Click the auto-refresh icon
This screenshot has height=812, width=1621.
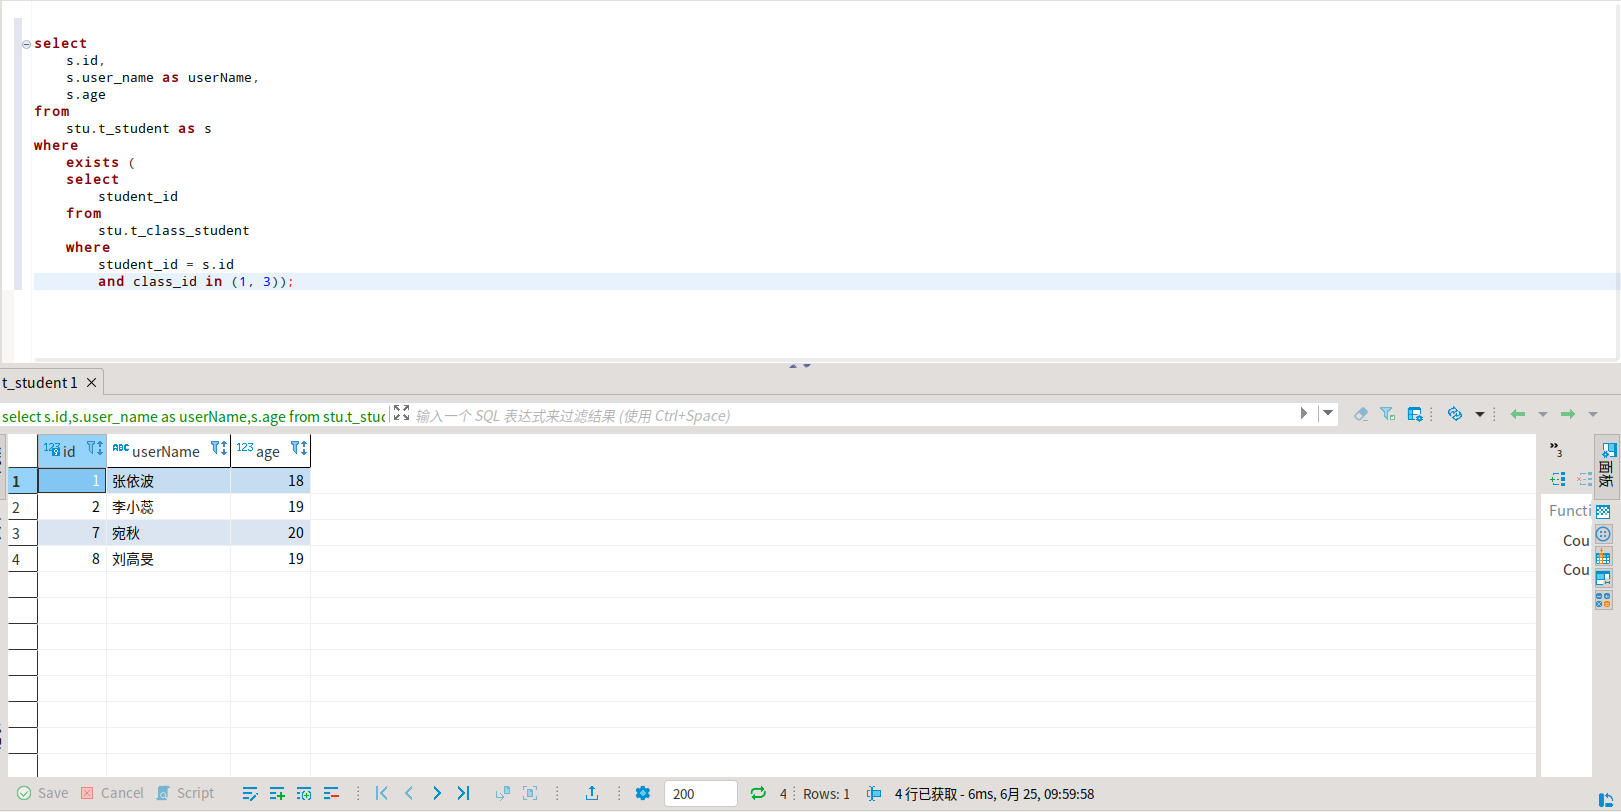point(1455,414)
